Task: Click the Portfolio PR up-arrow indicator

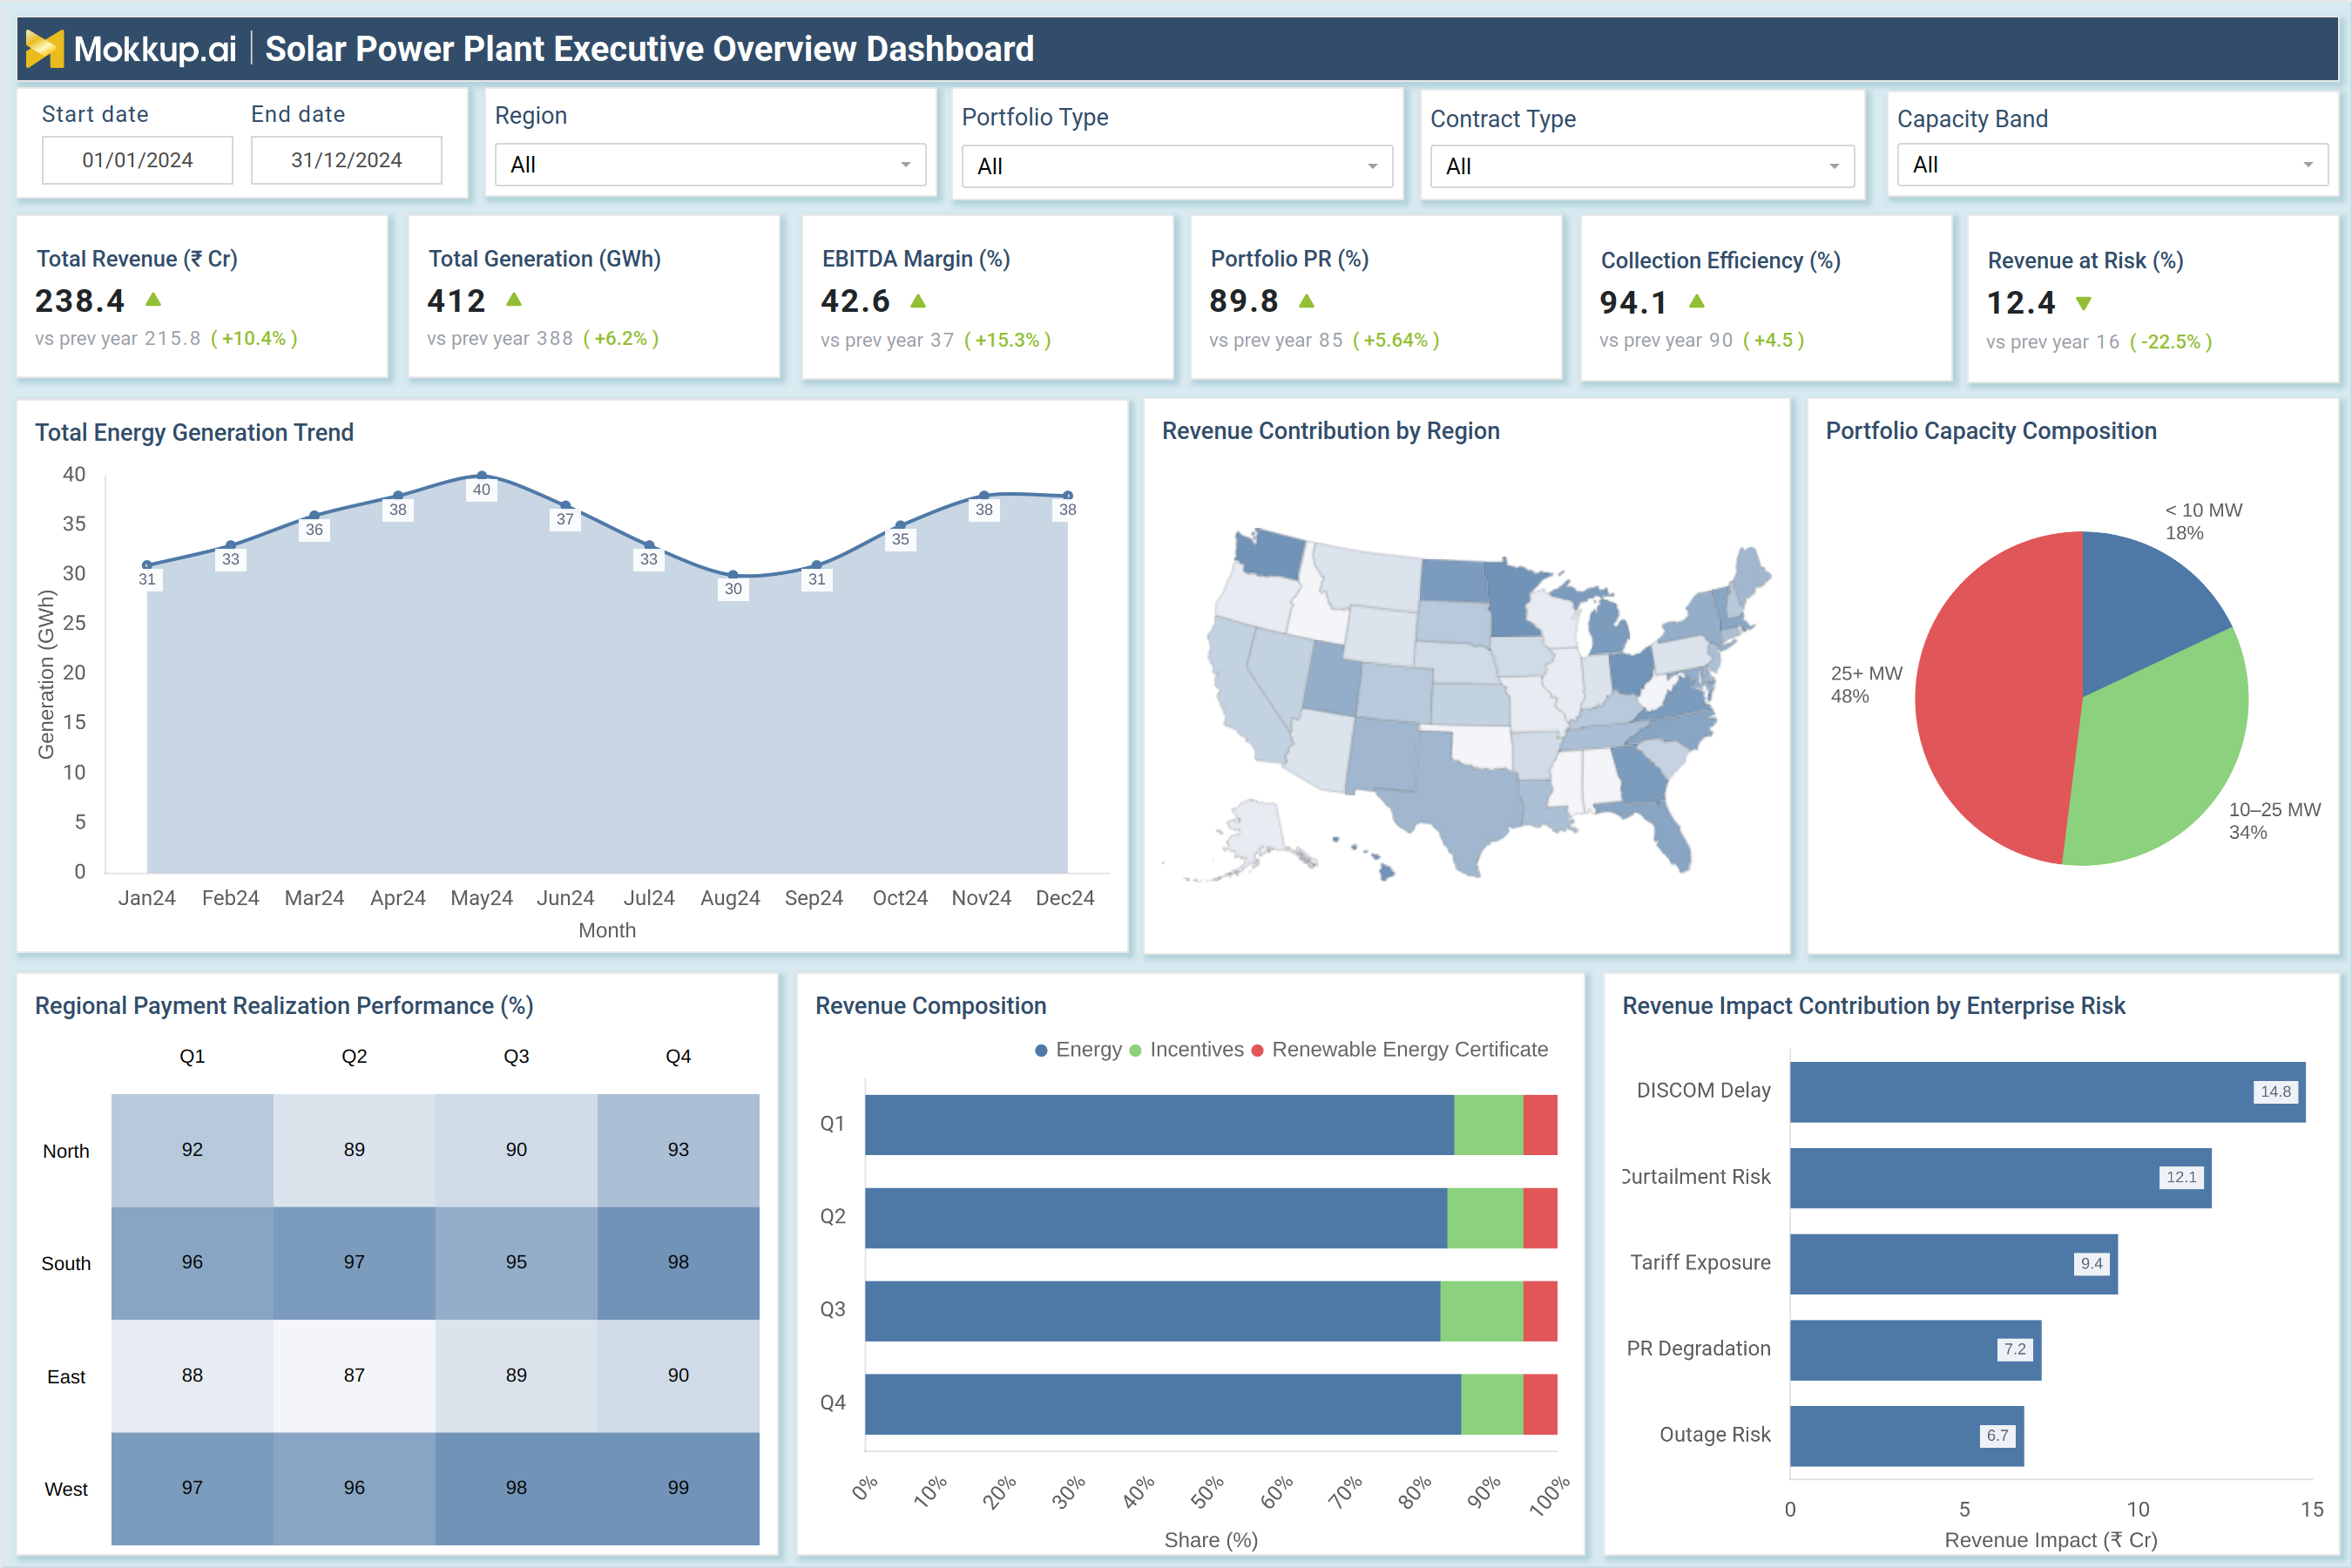Action: 1306,300
